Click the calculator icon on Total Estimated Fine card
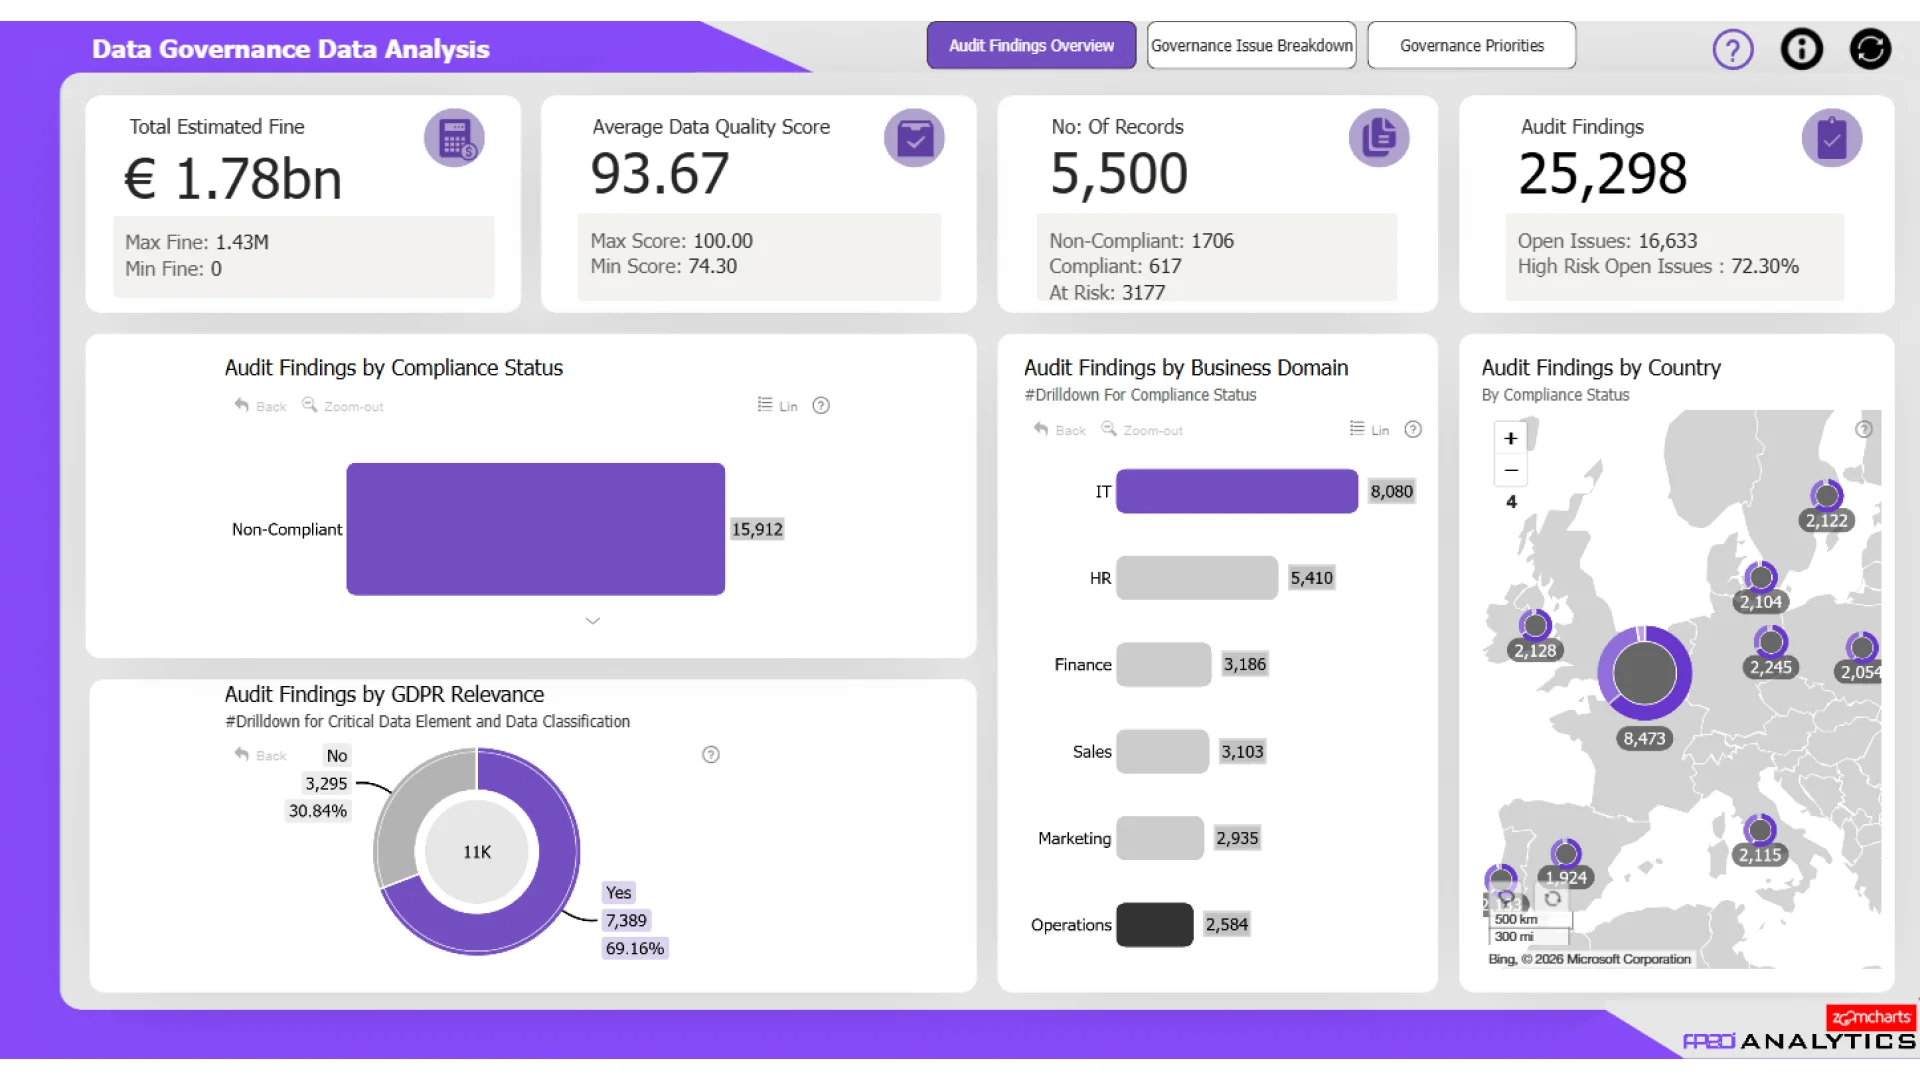1920x1080 pixels. (x=454, y=138)
